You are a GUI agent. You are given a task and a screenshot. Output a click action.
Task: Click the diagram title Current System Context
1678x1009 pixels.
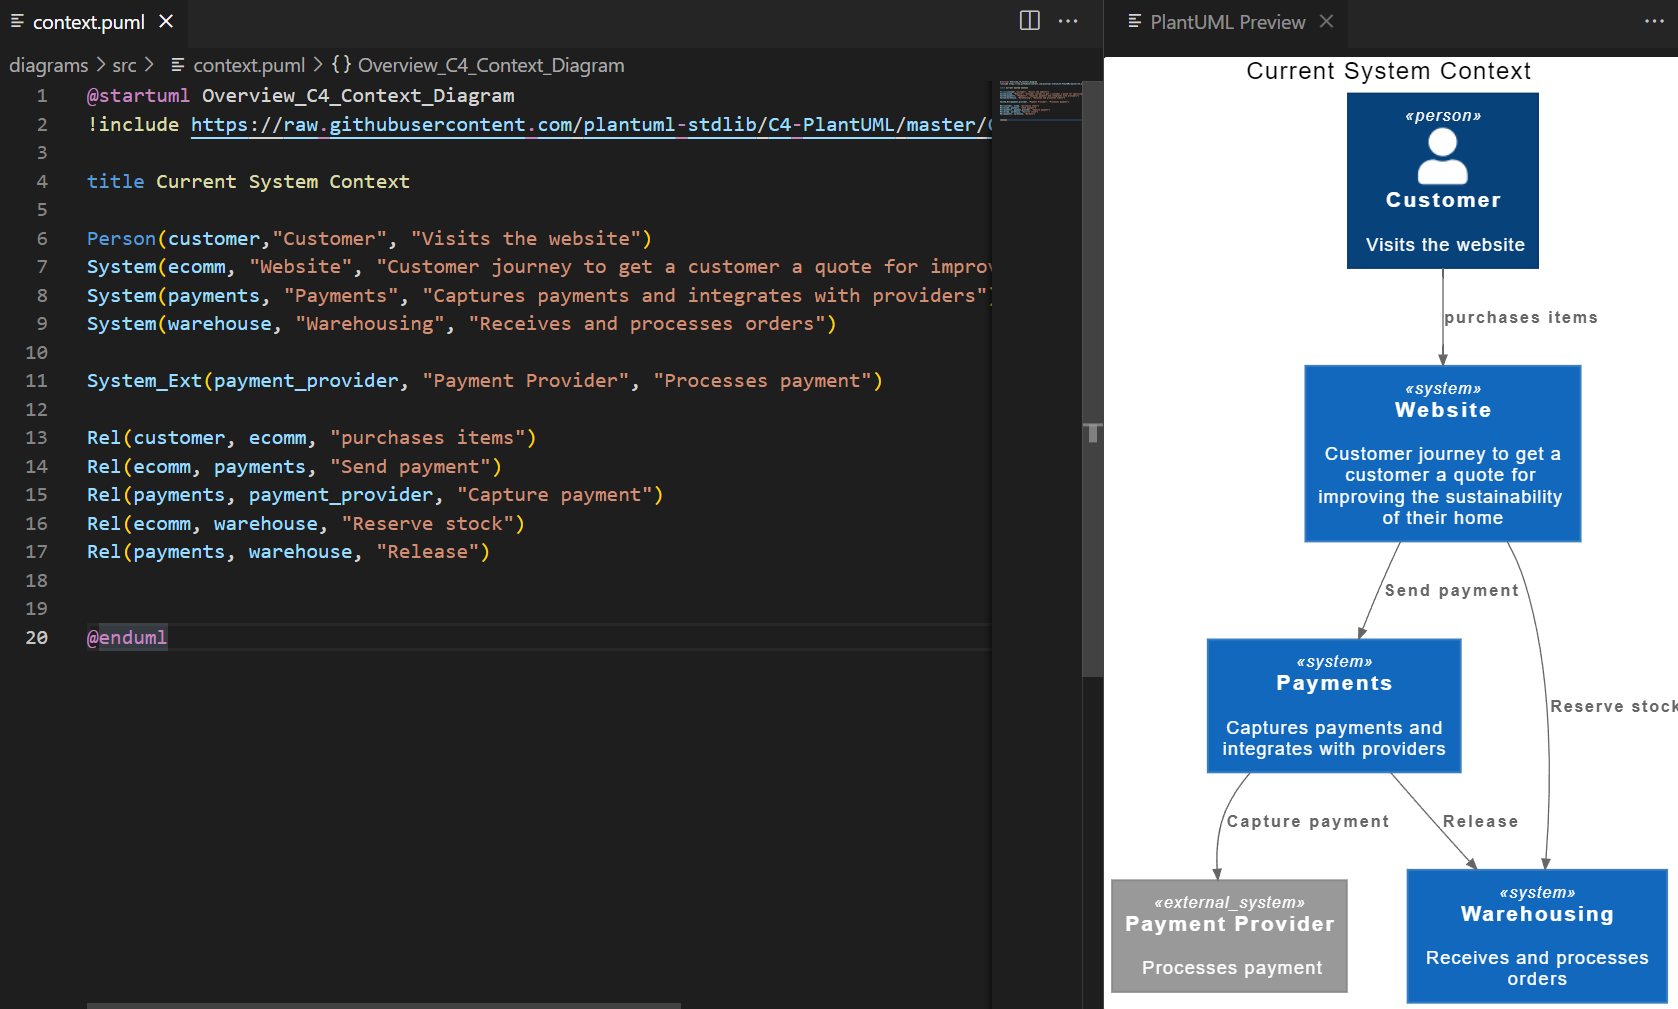pyautogui.click(x=1388, y=71)
